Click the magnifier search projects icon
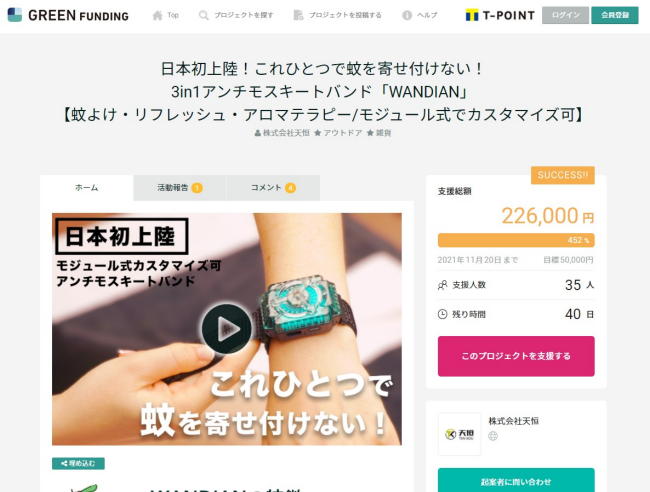This screenshot has width=650, height=492. click(204, 15)
